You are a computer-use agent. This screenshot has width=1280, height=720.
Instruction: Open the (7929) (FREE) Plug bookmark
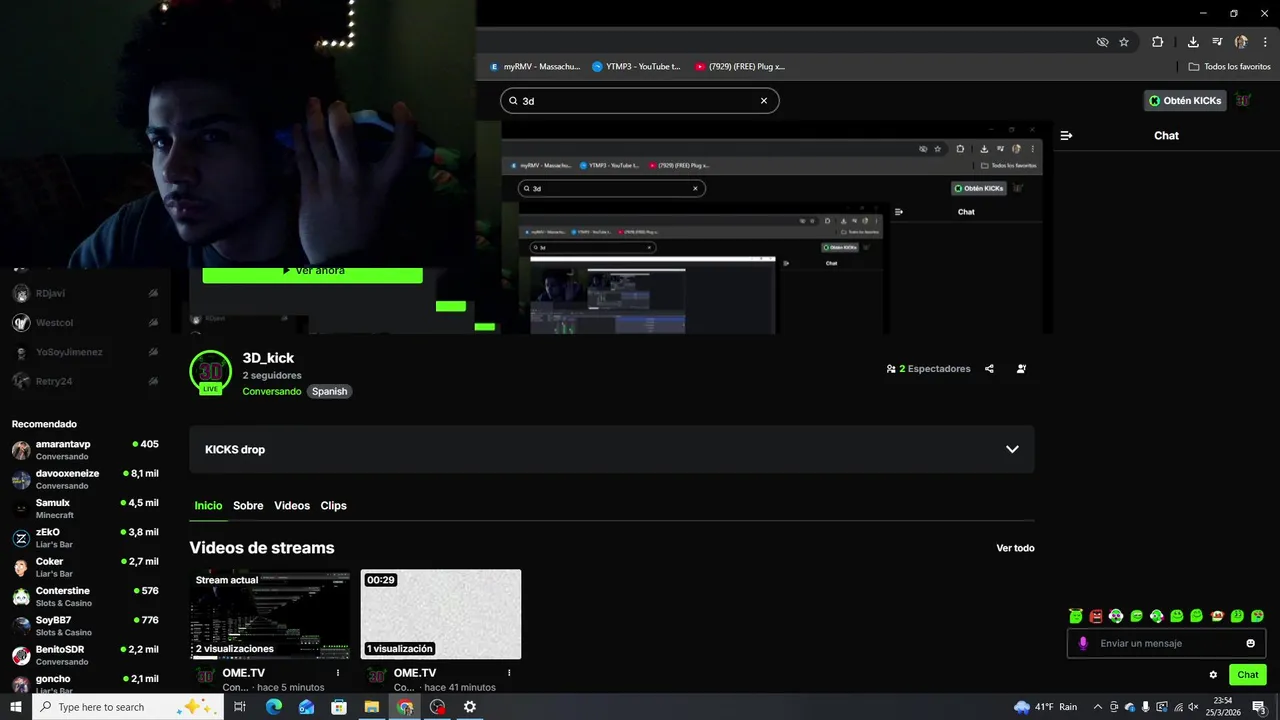tap(740, 67)
